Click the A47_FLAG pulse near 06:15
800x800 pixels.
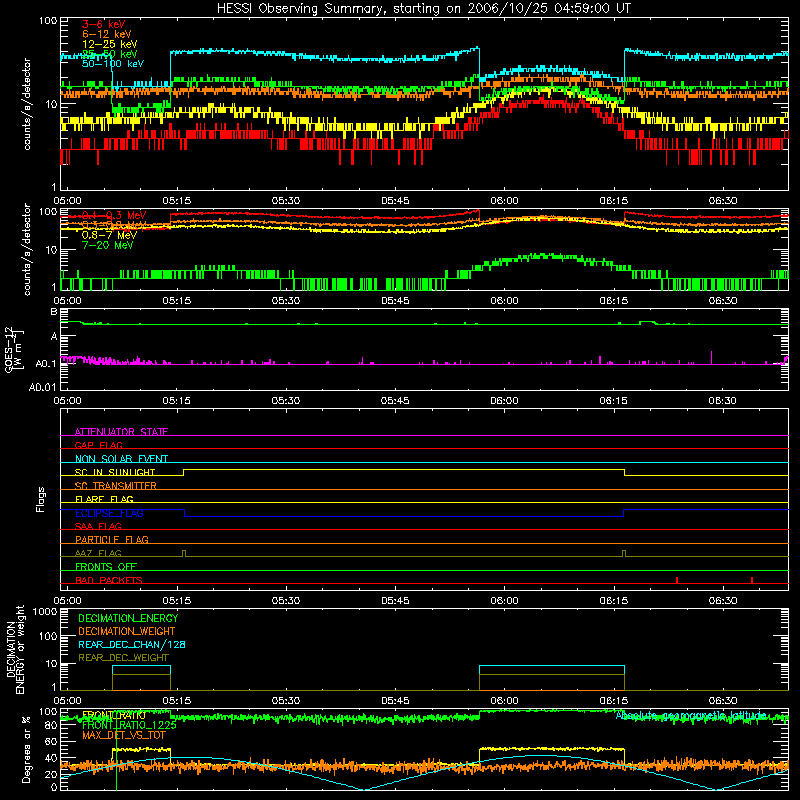(x=624, y=553)
